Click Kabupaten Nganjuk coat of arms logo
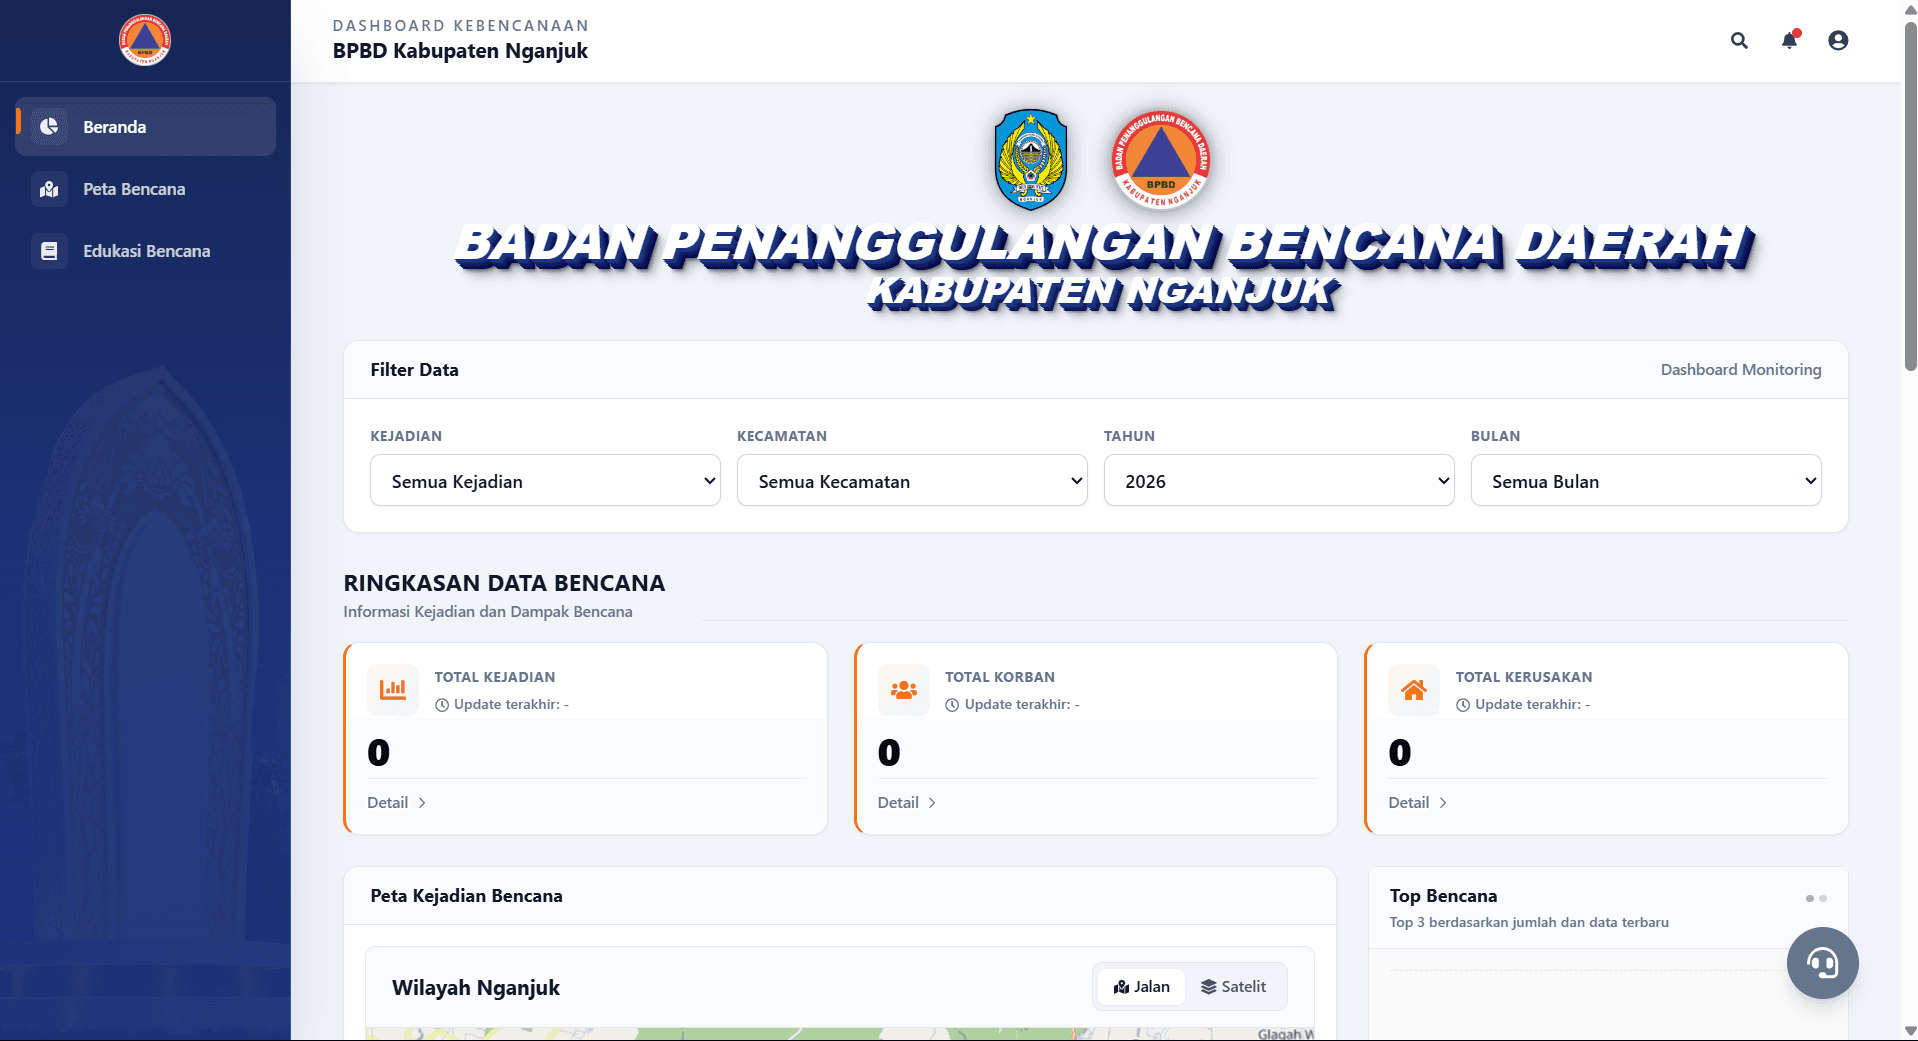The image size is (1918, 1041). click(1031, 160)
